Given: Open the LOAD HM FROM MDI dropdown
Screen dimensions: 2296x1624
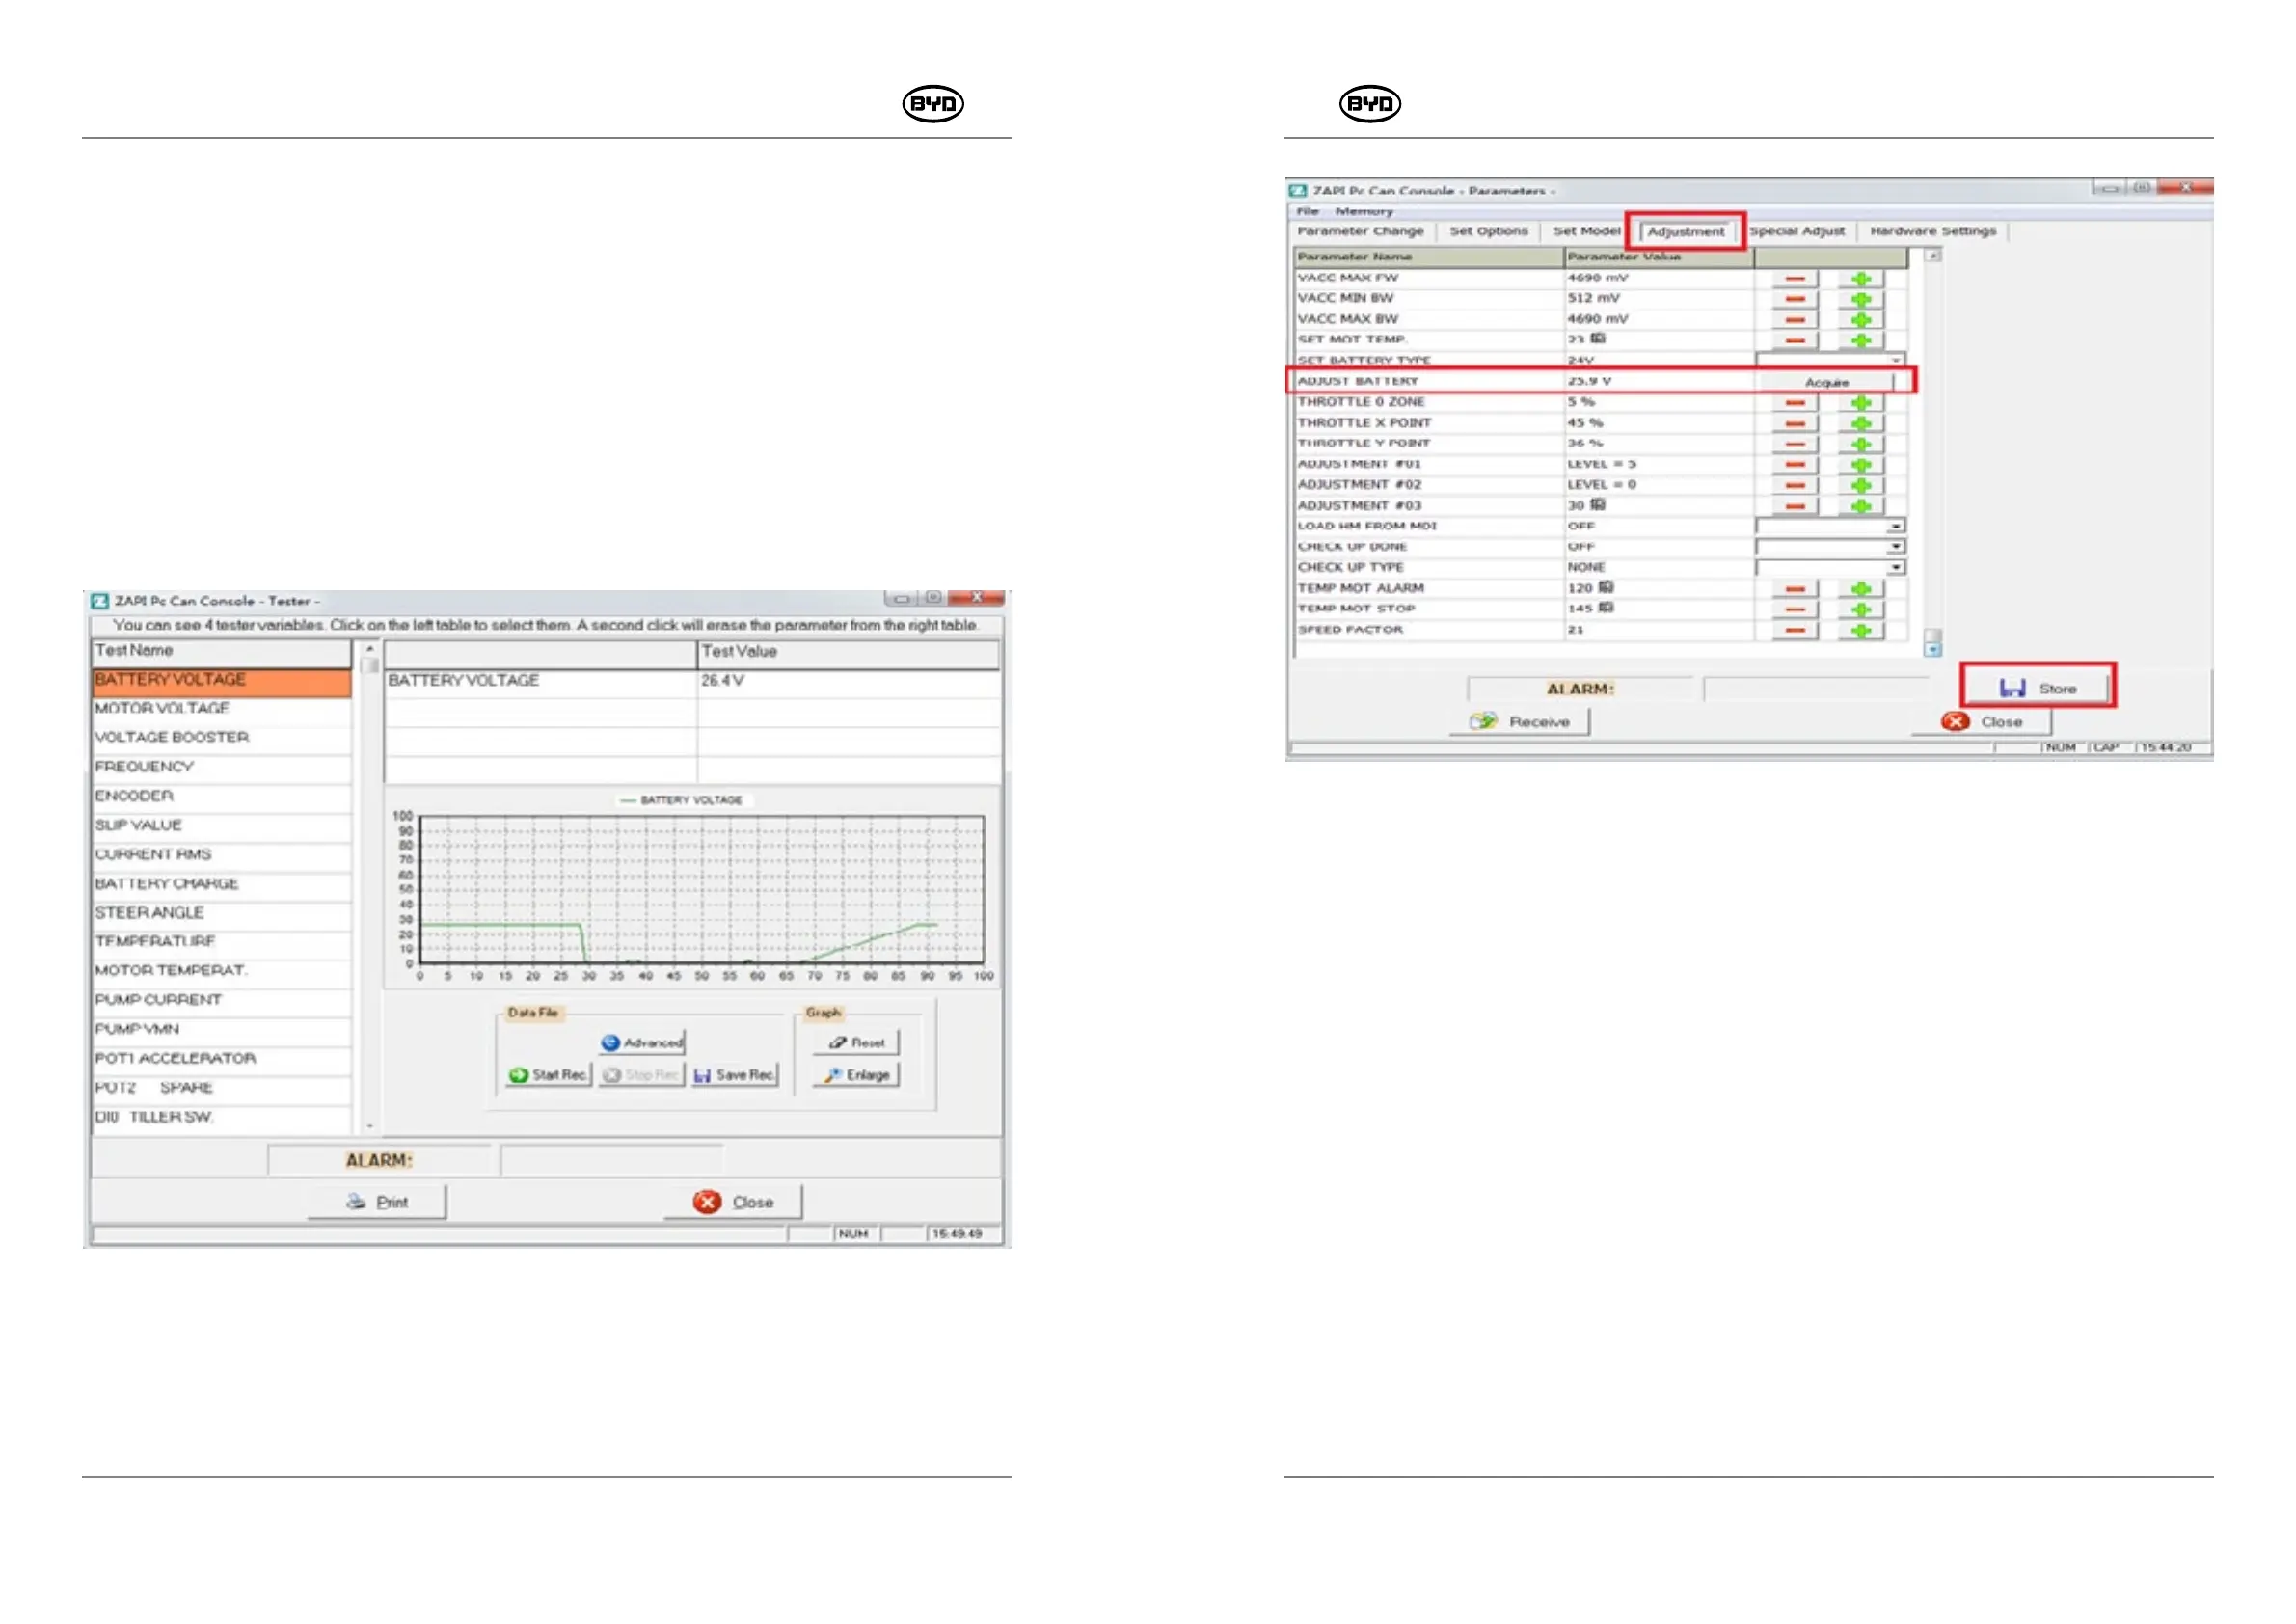Looking at the screenshot, I should [x=1895, y=526].
